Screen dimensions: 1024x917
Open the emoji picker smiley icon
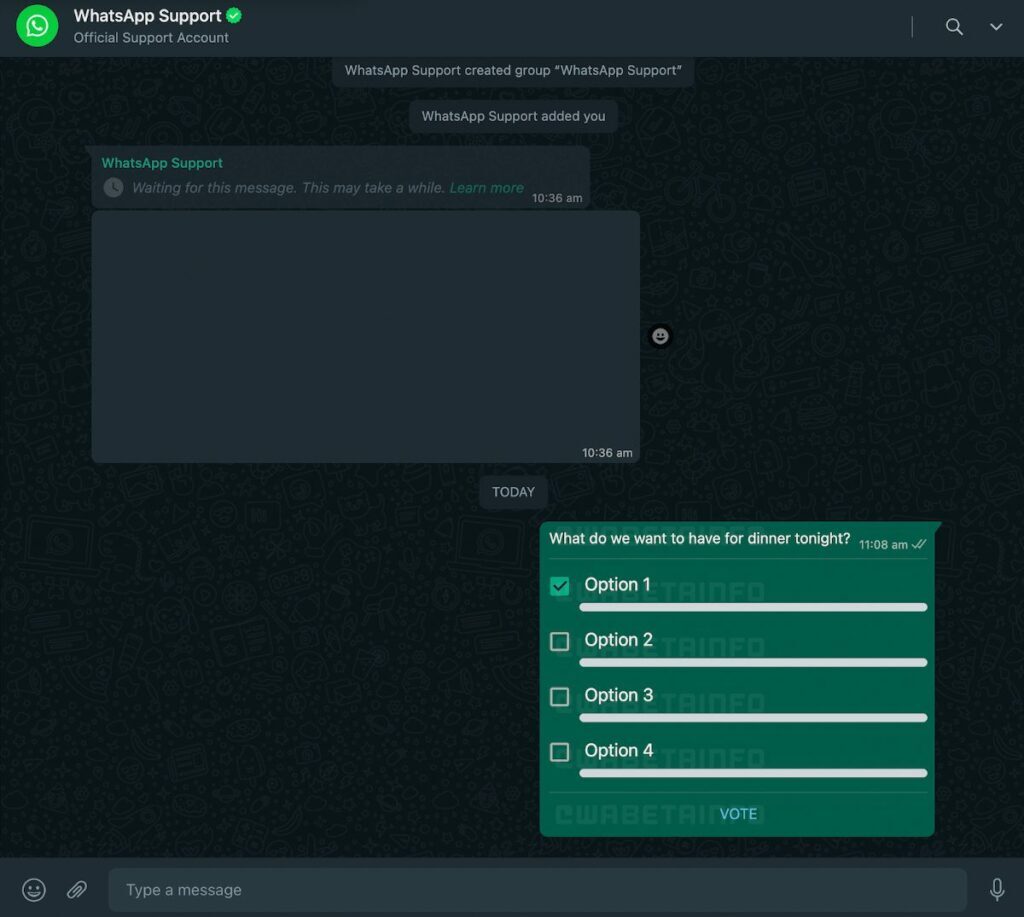[34, 889]
